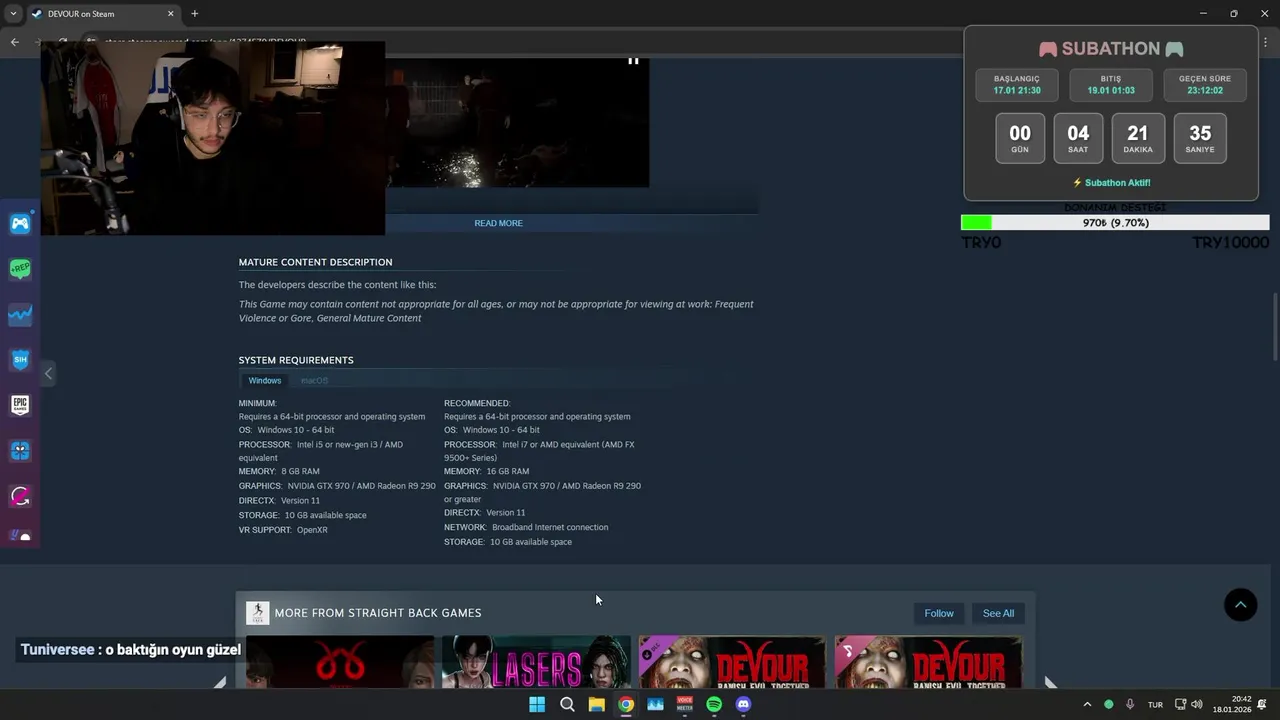
Task: Open Discord from the taskbar
Action: coord(743,704)
